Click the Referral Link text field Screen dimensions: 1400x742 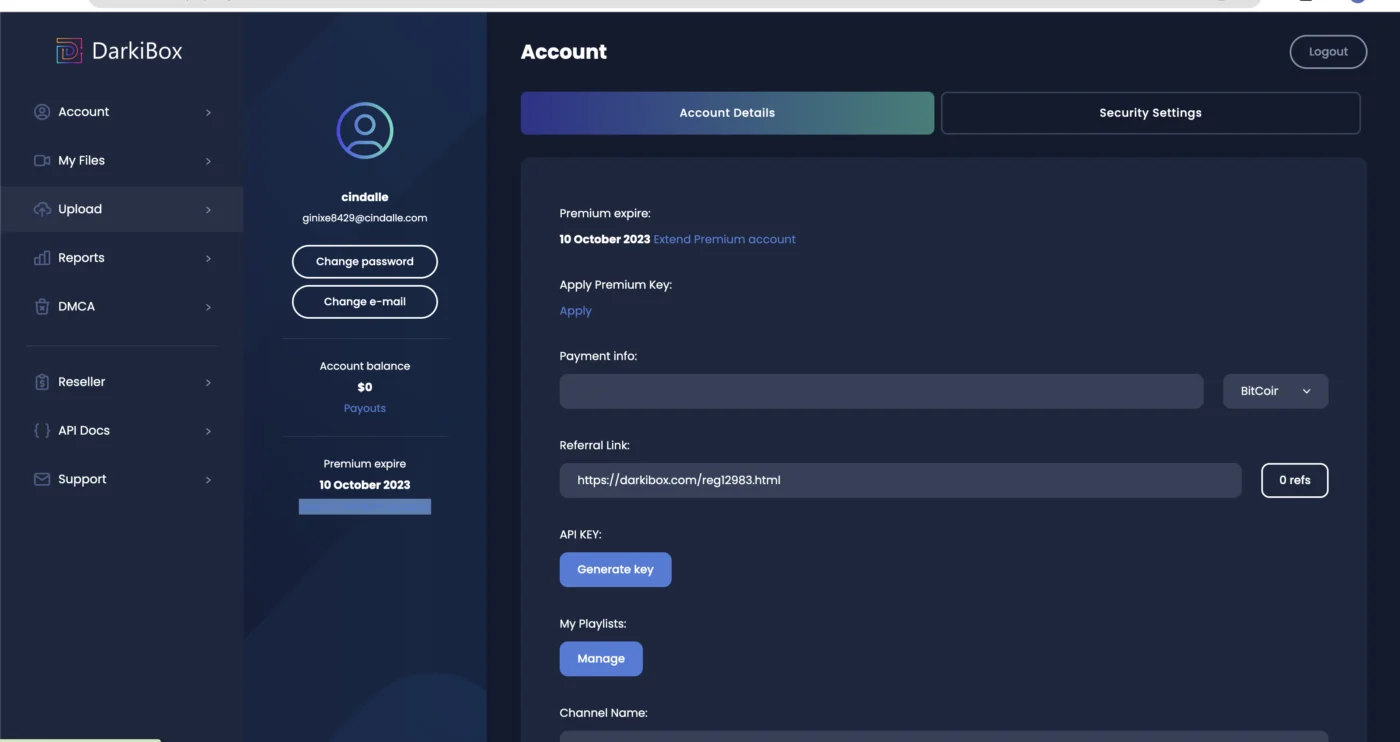pyautogui.click(x=900, y=480)
